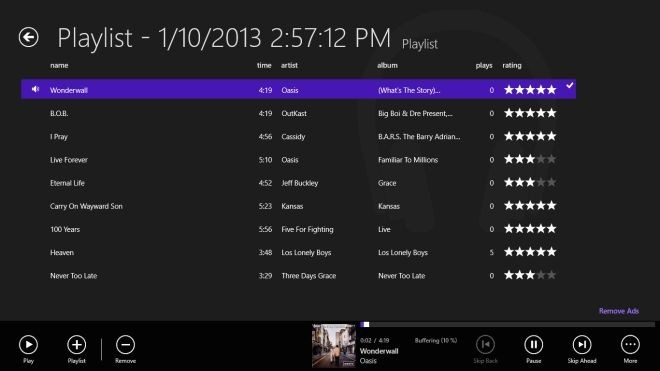Select the 100 Years song
The height and width of the screenshot is (371, 660).
(298, 229)
